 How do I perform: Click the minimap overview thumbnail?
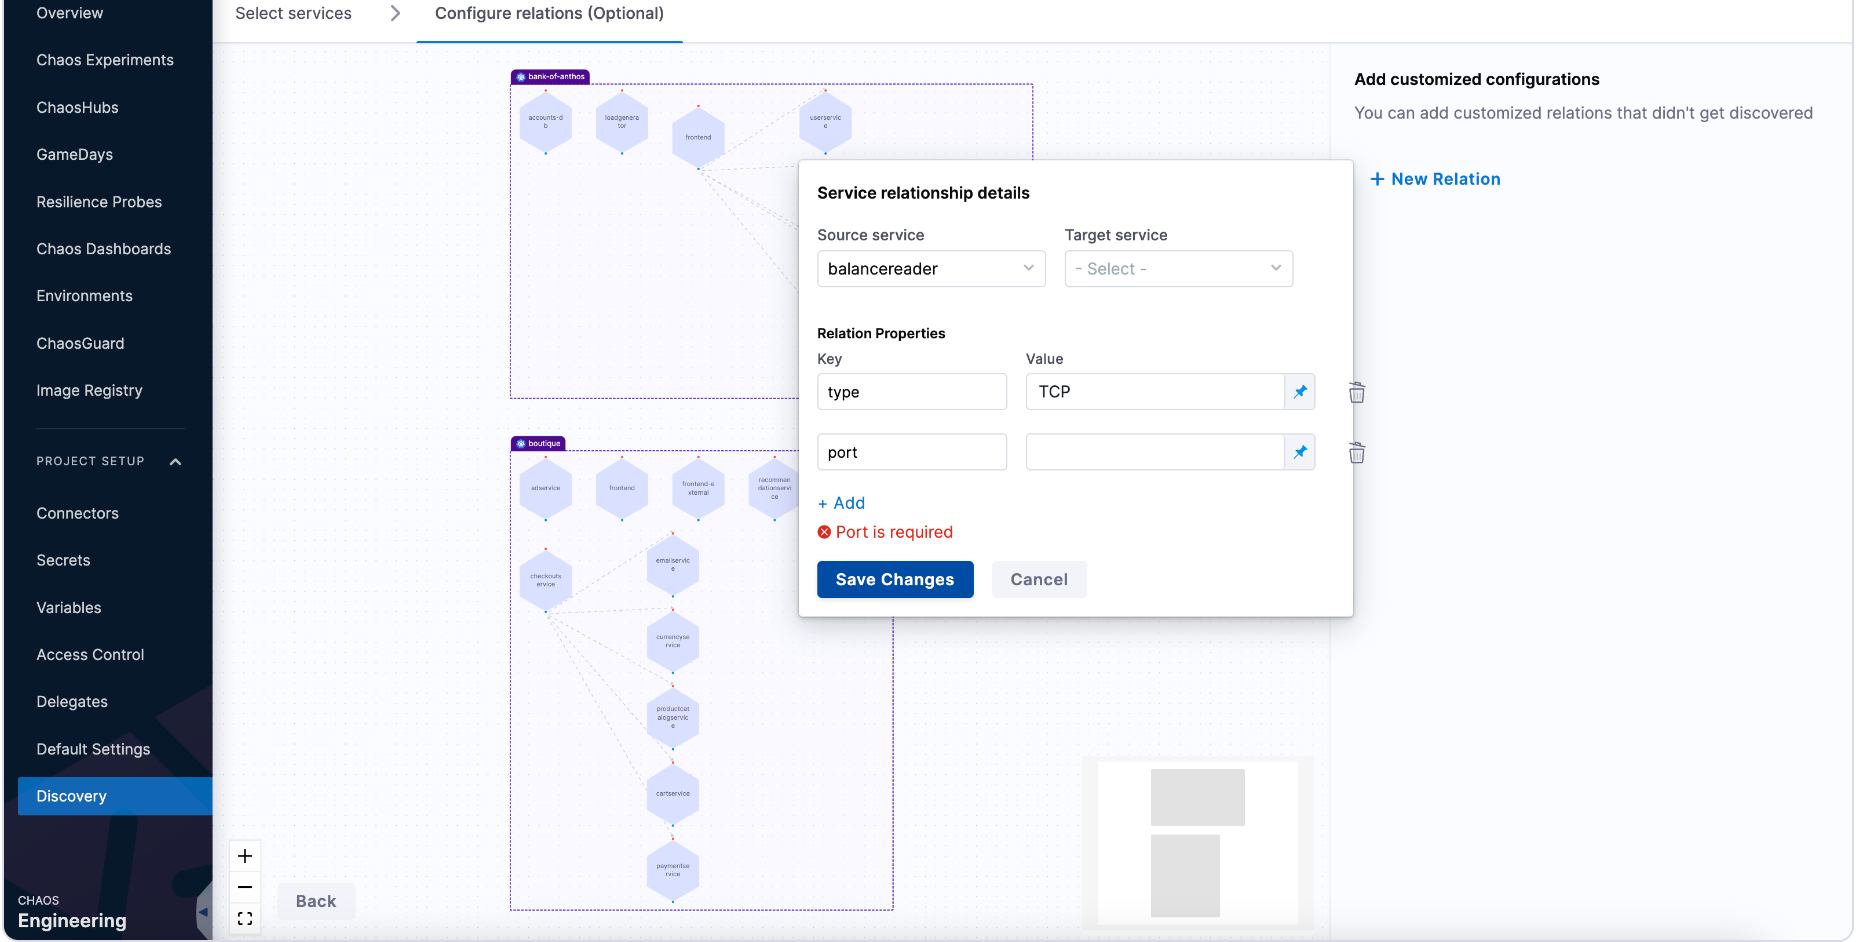point(1198,843)
